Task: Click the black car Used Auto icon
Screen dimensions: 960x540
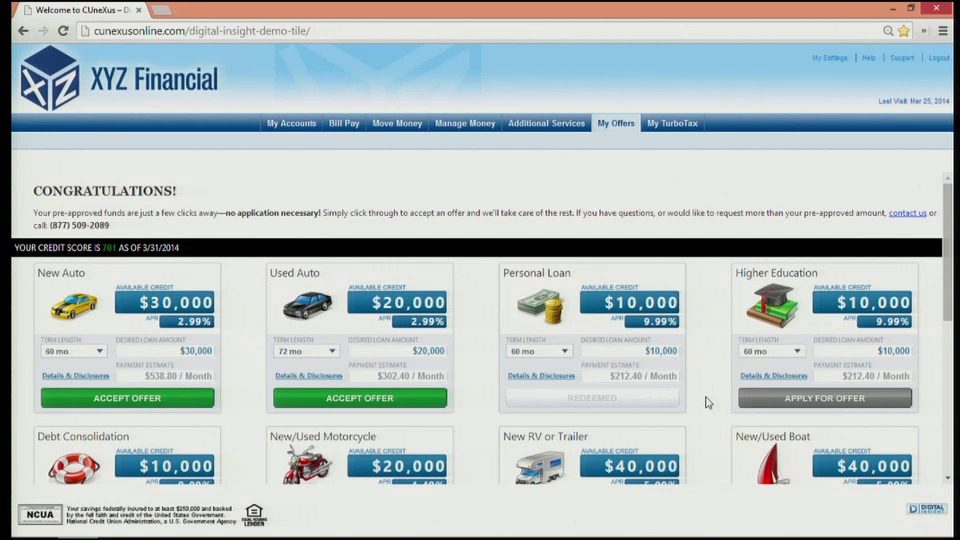Action: point(307,305)
